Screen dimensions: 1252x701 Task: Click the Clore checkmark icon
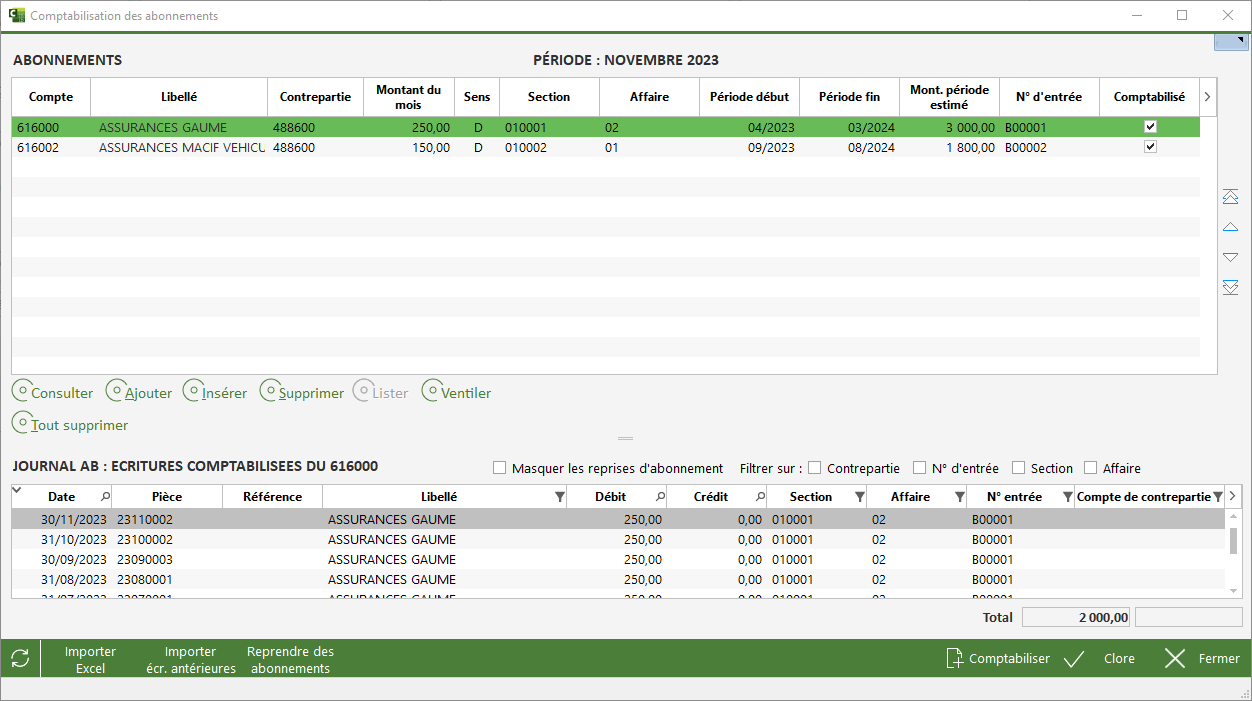click(1075, 659)
